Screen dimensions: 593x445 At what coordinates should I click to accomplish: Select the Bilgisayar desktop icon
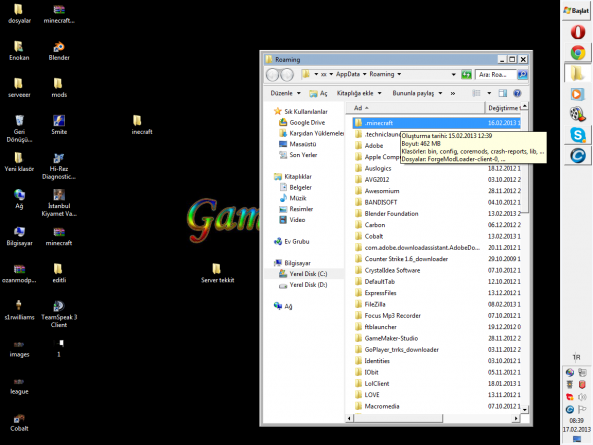(x=19, y=236)
